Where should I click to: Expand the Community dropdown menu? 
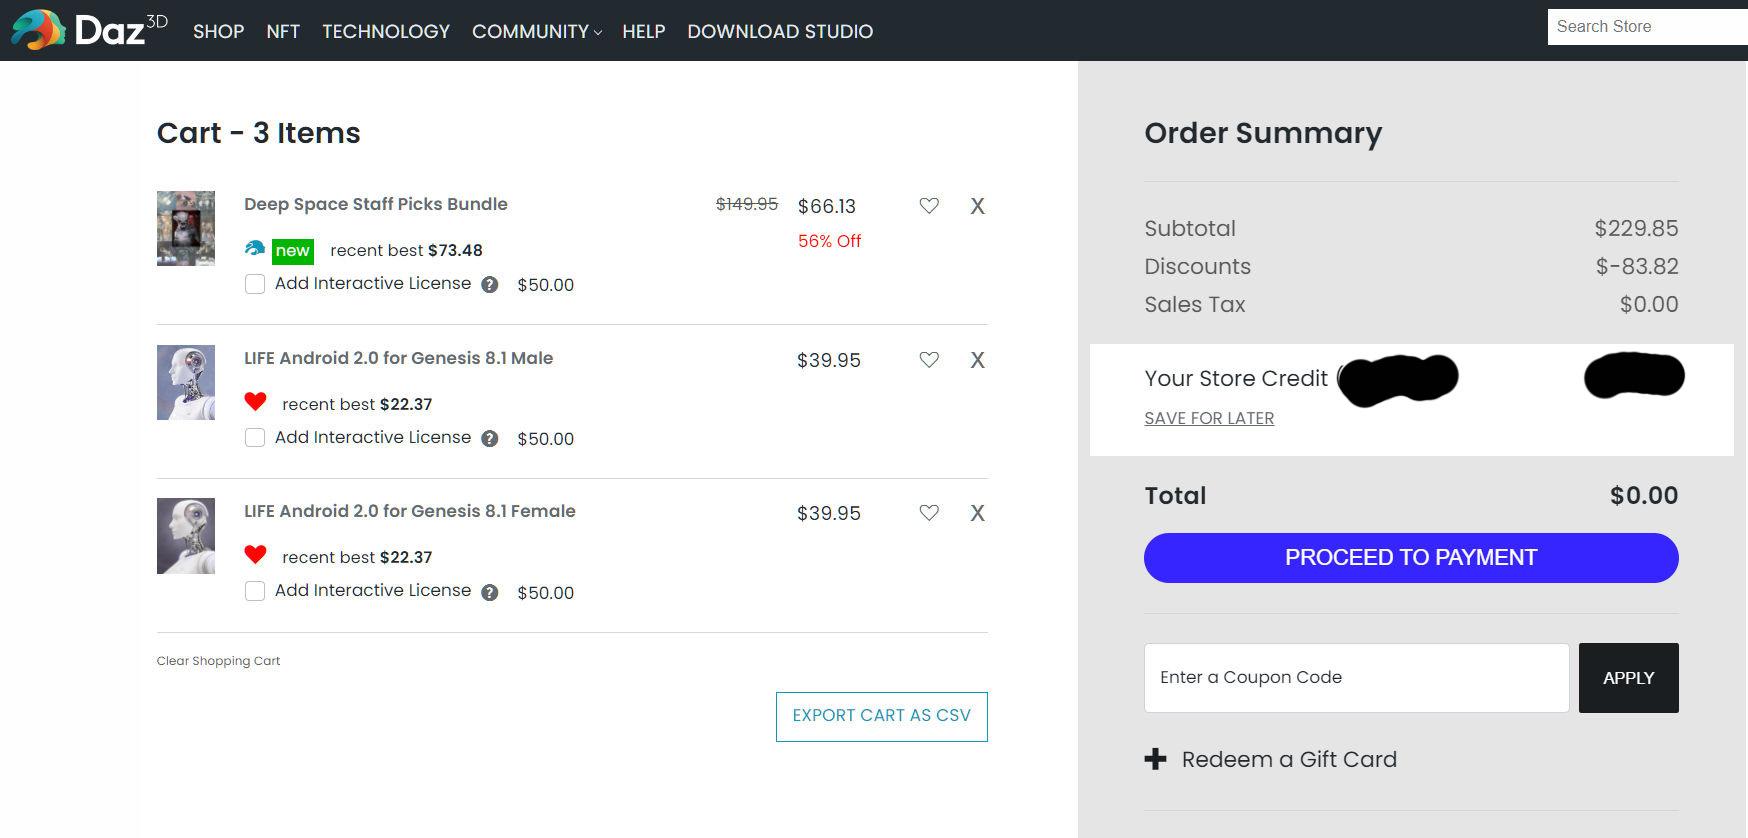coord(536,31)
